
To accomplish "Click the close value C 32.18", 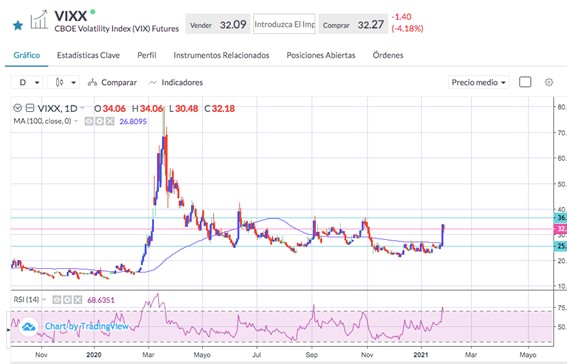I will click(219, 108).
